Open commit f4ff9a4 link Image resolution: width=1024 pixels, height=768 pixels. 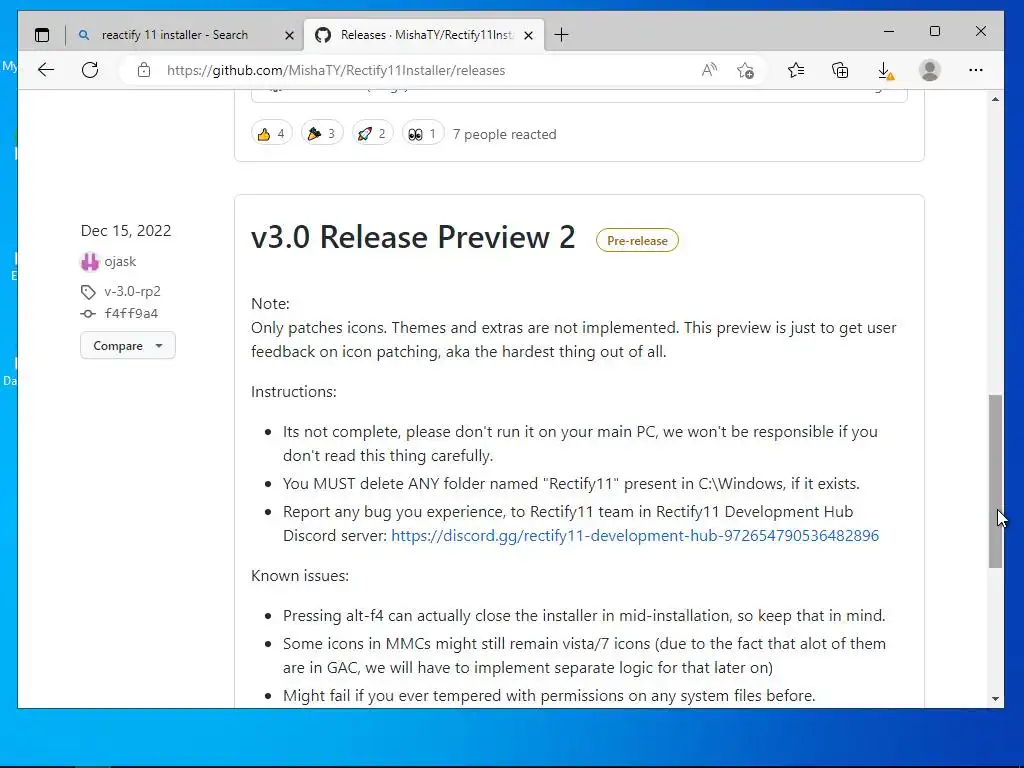[x=131, y=313]
